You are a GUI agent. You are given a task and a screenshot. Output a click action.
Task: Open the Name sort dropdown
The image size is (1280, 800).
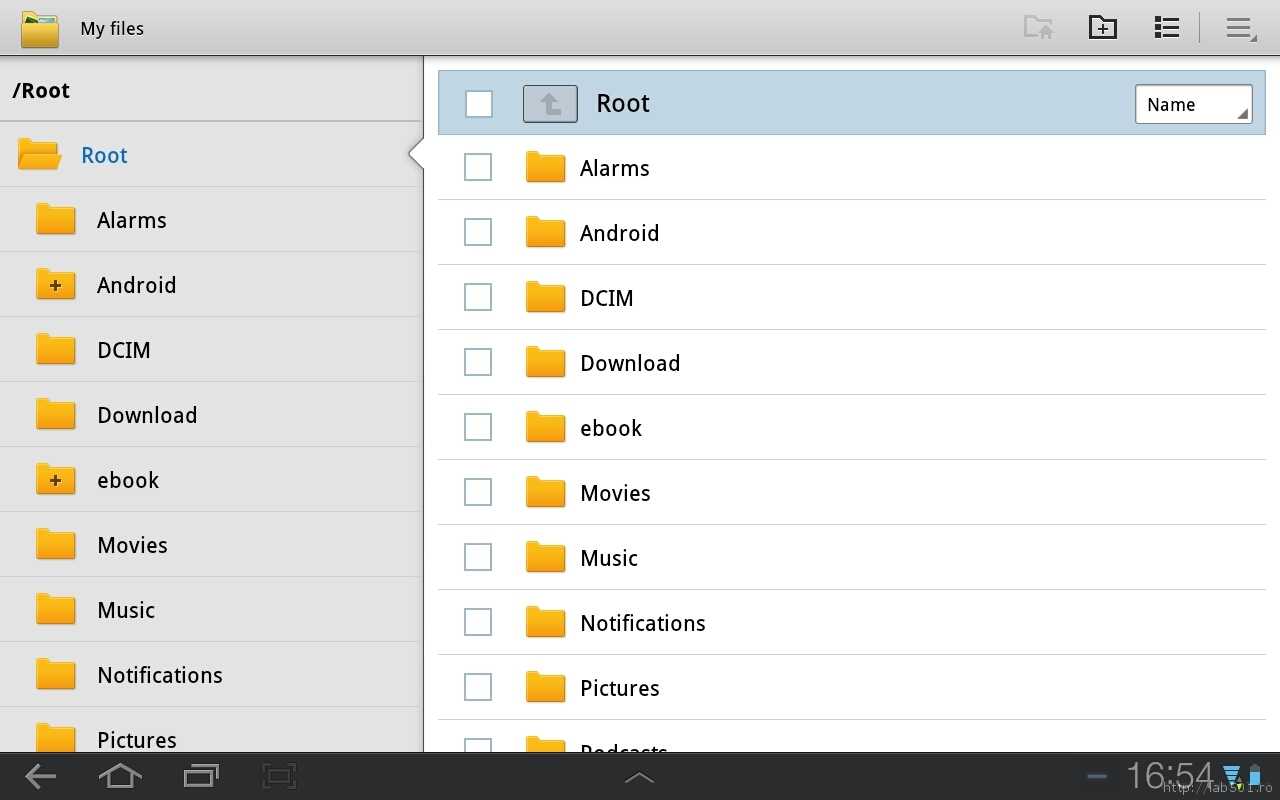[x=1194, y=105]
